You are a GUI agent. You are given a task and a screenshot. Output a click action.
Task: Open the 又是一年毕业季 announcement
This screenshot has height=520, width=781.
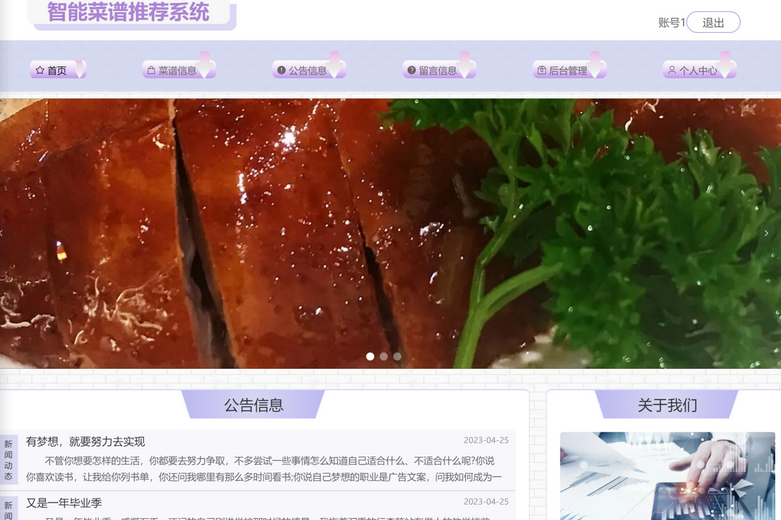point(64,503)
